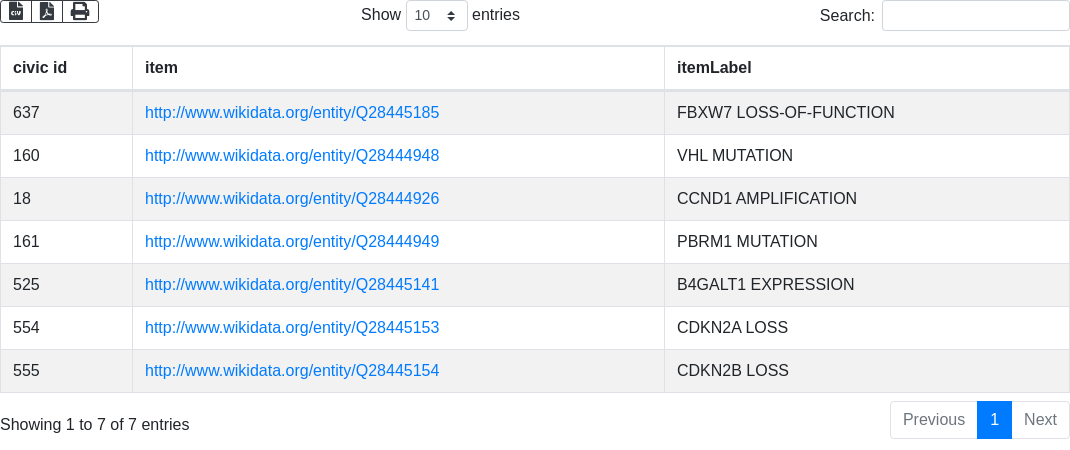
Task: Go to the Previous page
Action: (933, 420)
